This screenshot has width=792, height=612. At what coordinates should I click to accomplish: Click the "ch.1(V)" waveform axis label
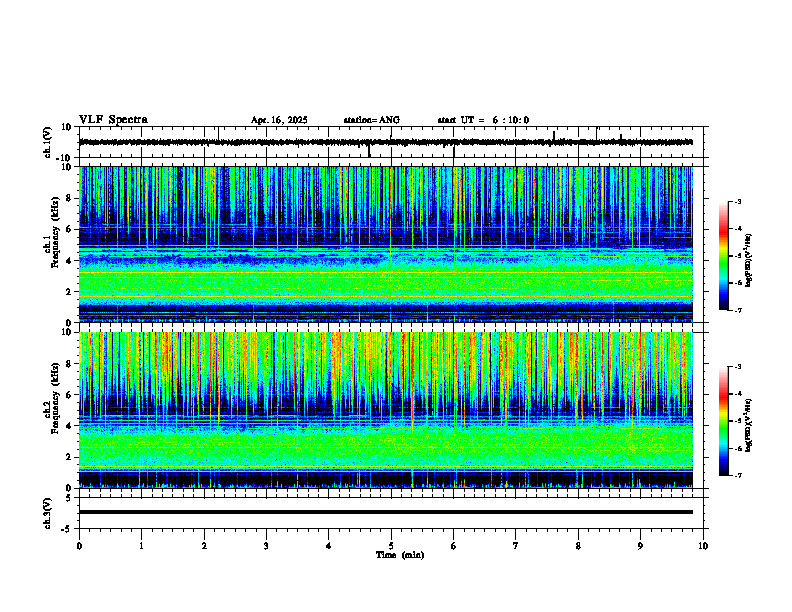click(48, 142)
